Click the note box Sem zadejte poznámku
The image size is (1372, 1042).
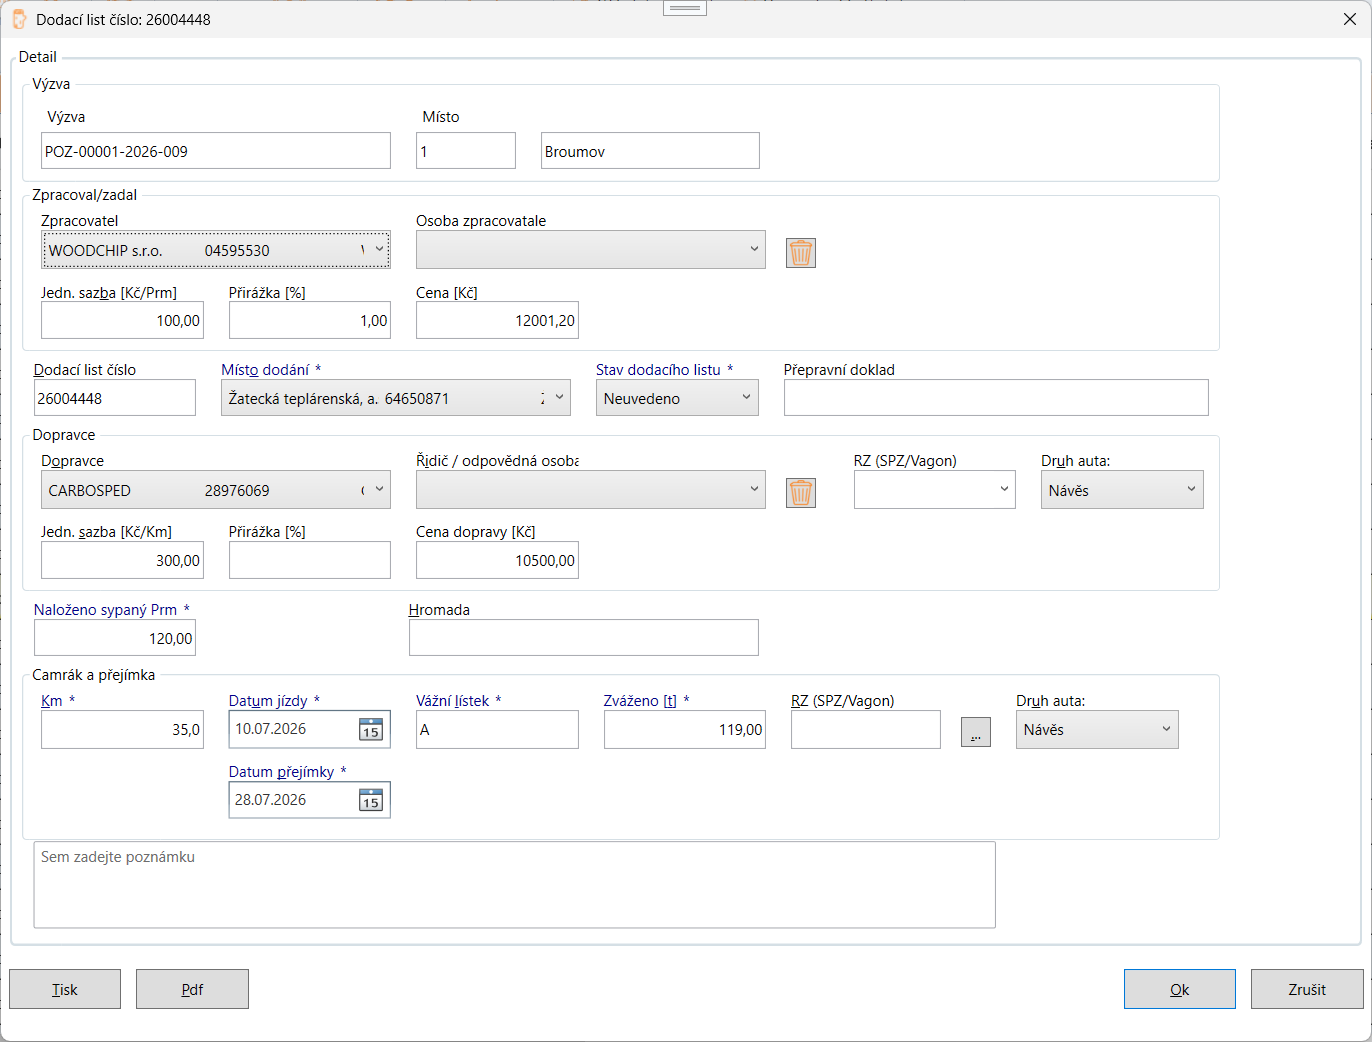point(515,885)
